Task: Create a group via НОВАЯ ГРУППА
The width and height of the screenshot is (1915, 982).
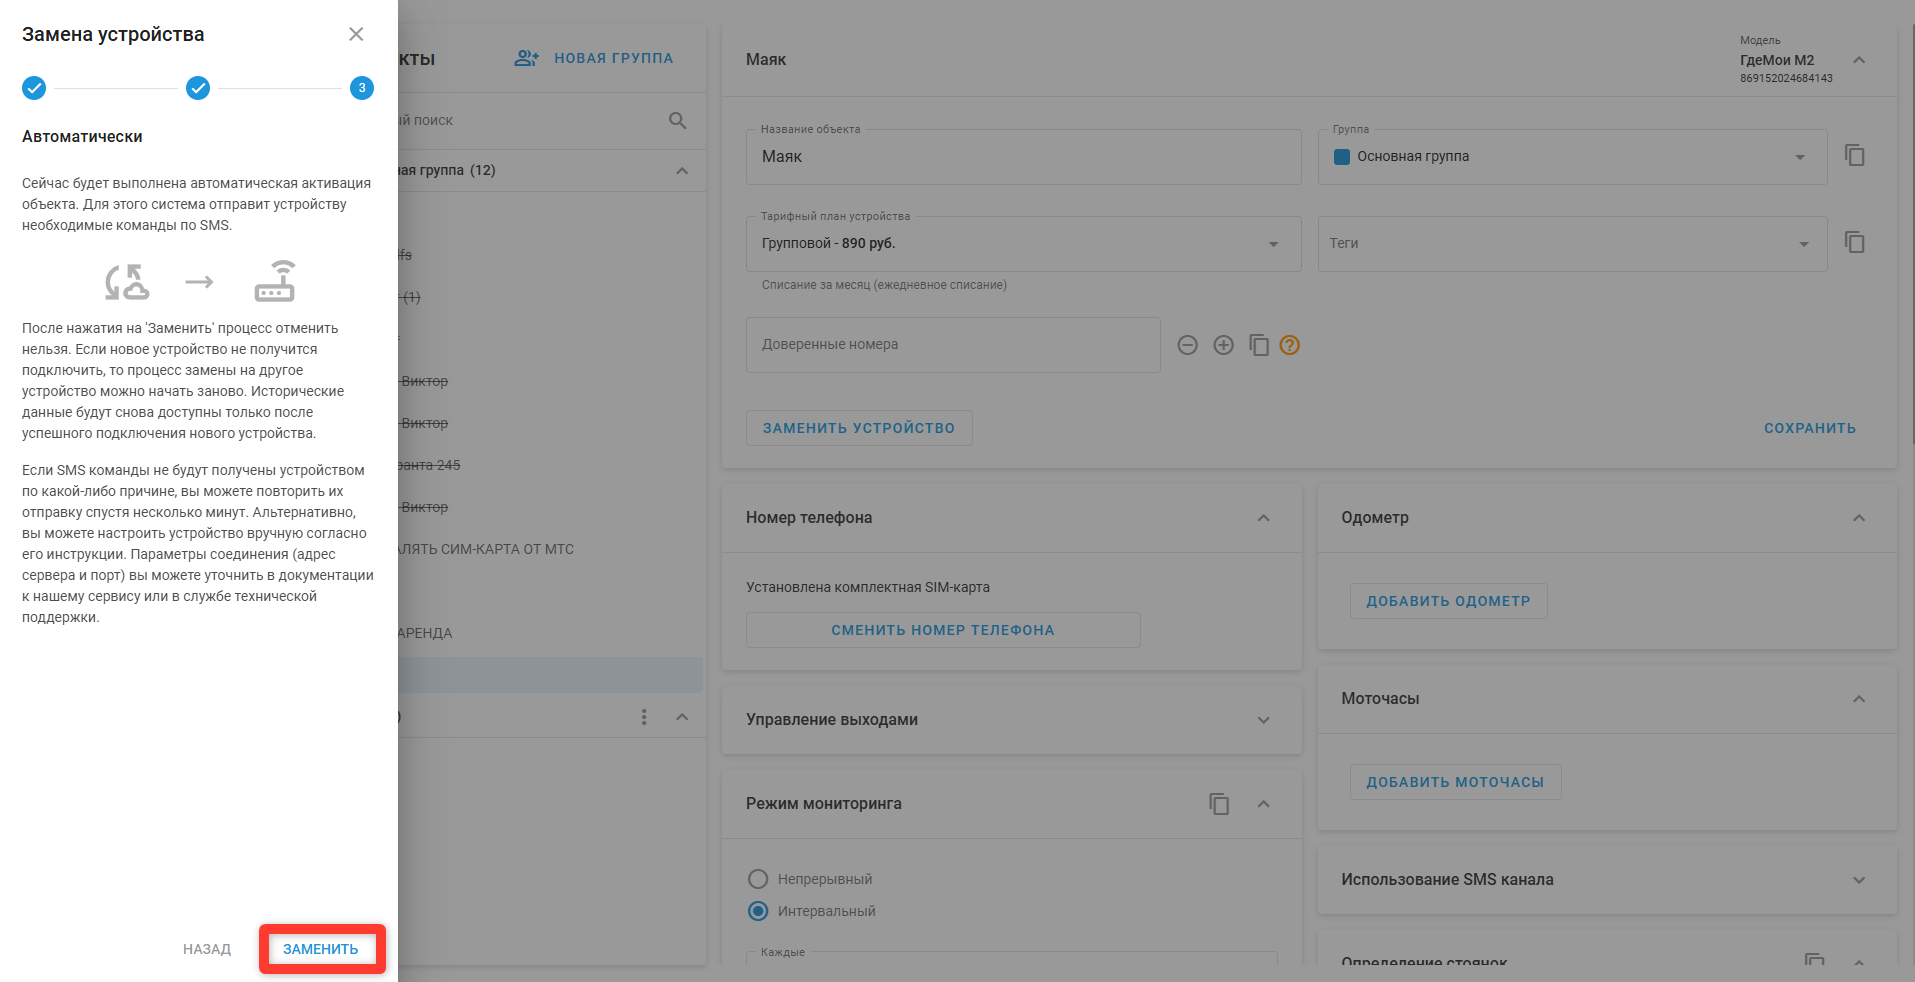Action: point(594,58)
